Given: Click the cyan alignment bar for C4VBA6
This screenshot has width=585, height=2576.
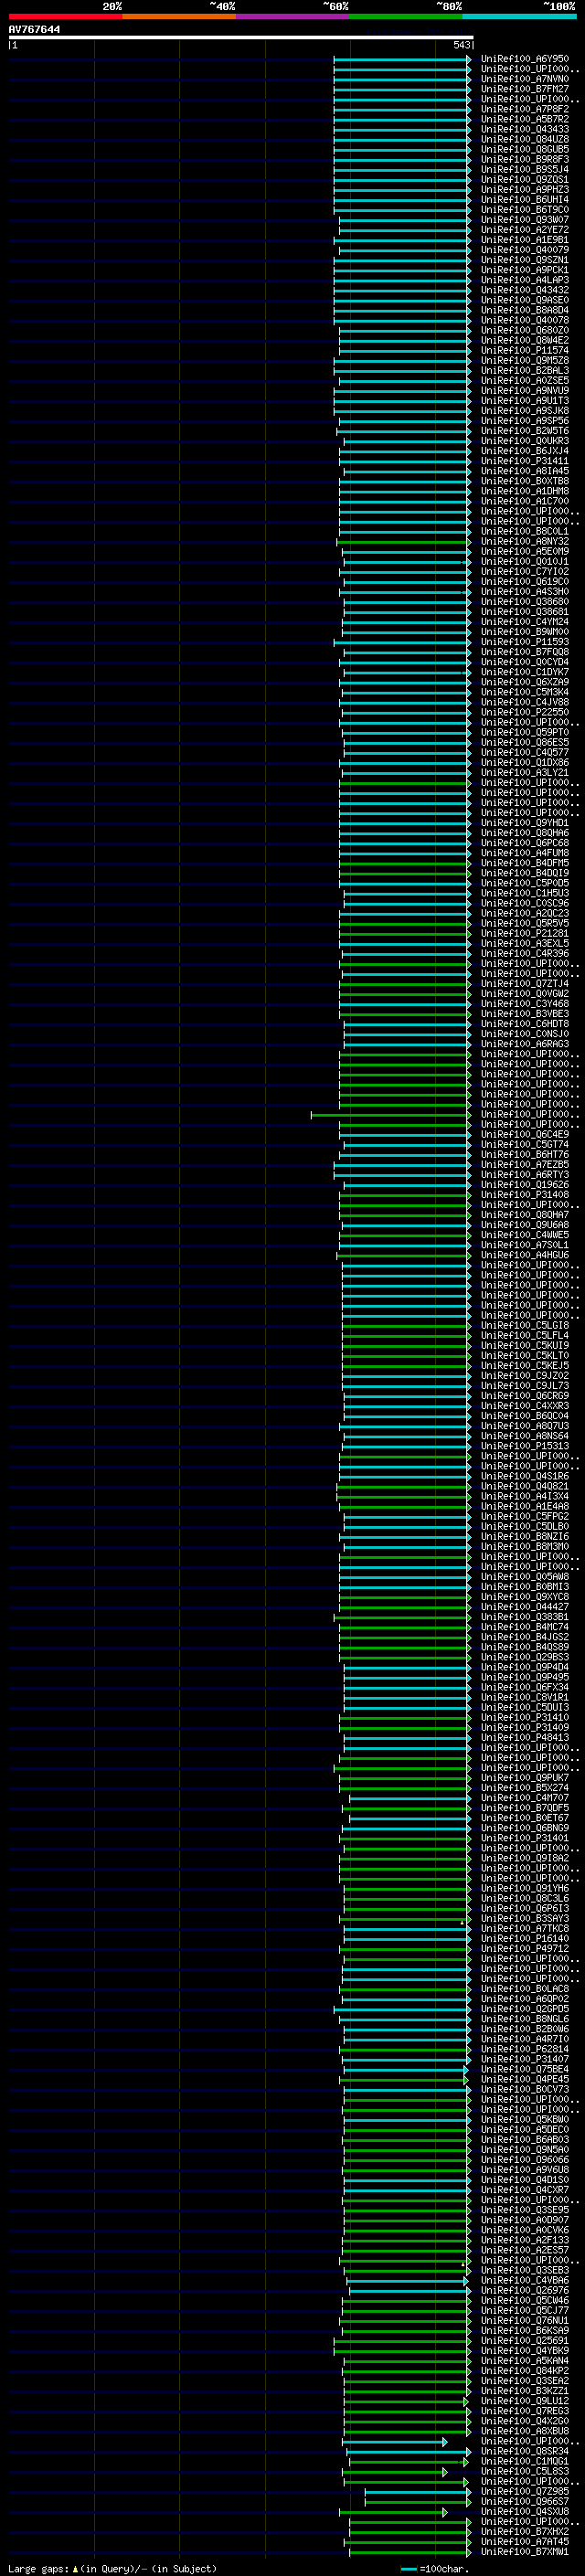Looking at the screenshot, I should pyautogui.click(x=406, y=2280).
